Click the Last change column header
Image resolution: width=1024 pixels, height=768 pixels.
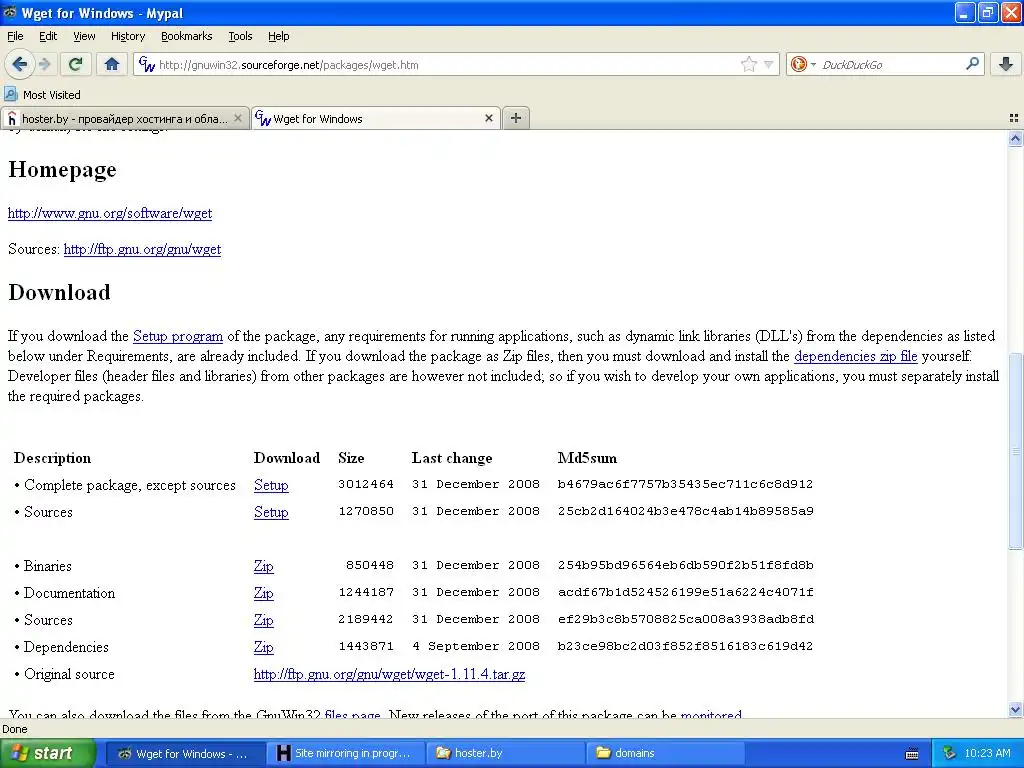452,458
